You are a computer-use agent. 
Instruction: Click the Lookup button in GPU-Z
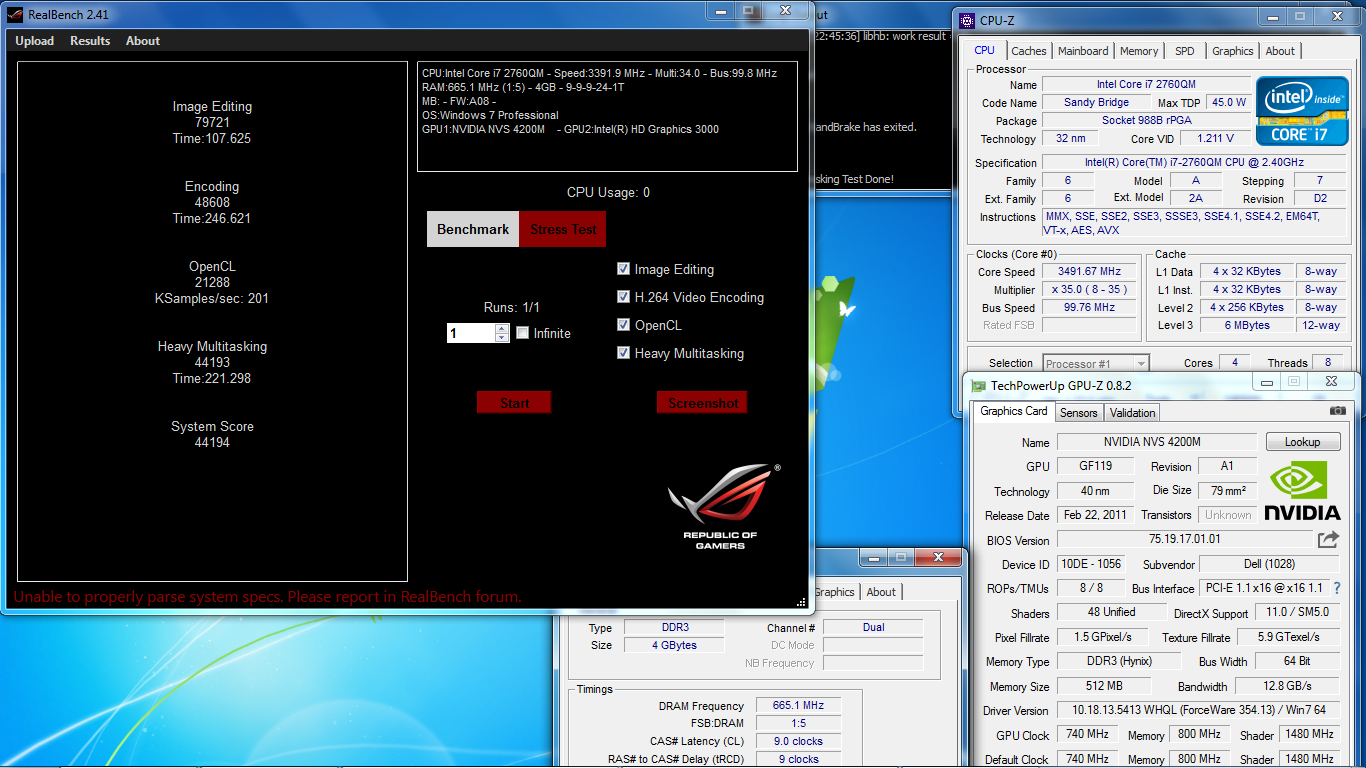1303,442
